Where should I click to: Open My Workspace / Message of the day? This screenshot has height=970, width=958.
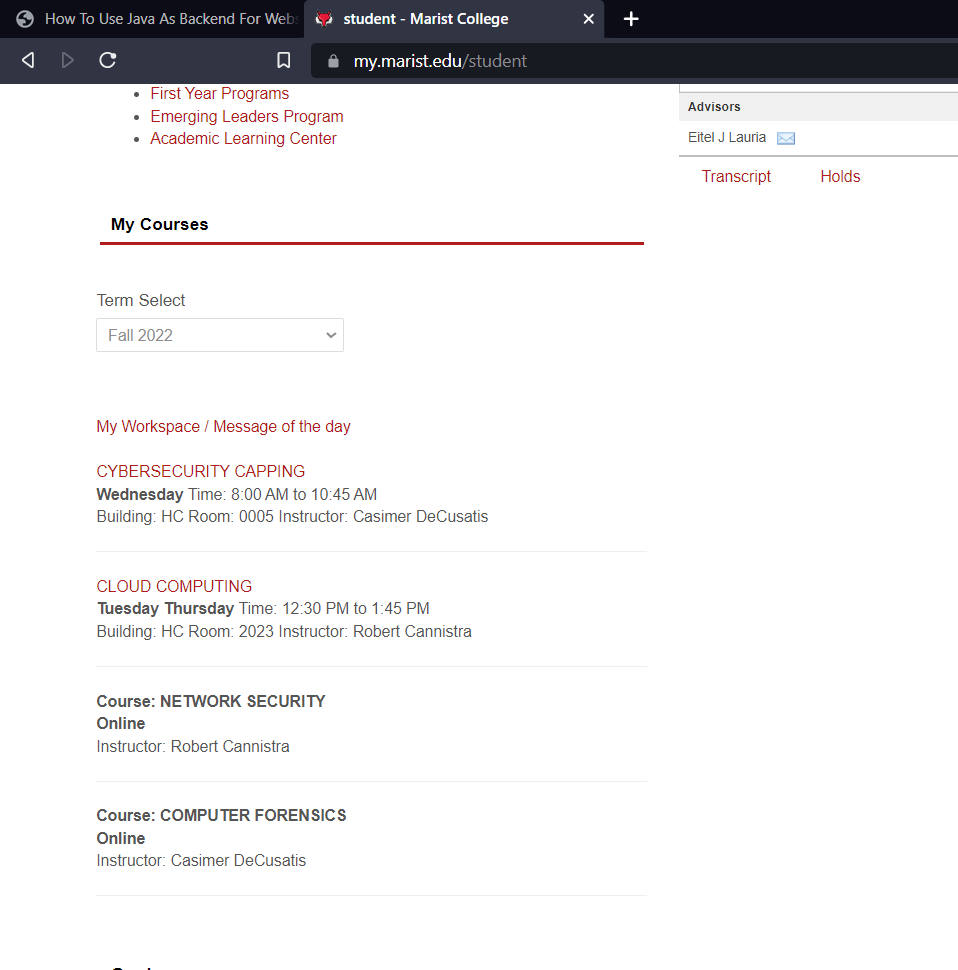click(x=223, y=426)
